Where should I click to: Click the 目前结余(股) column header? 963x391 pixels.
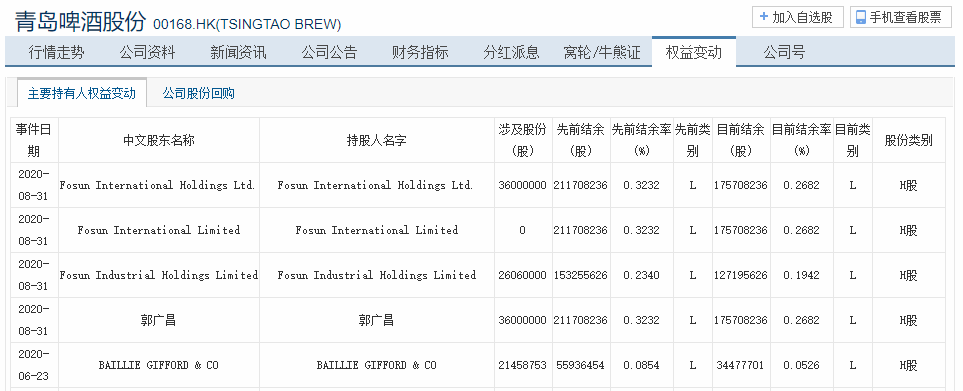click(x=741, y=140)
